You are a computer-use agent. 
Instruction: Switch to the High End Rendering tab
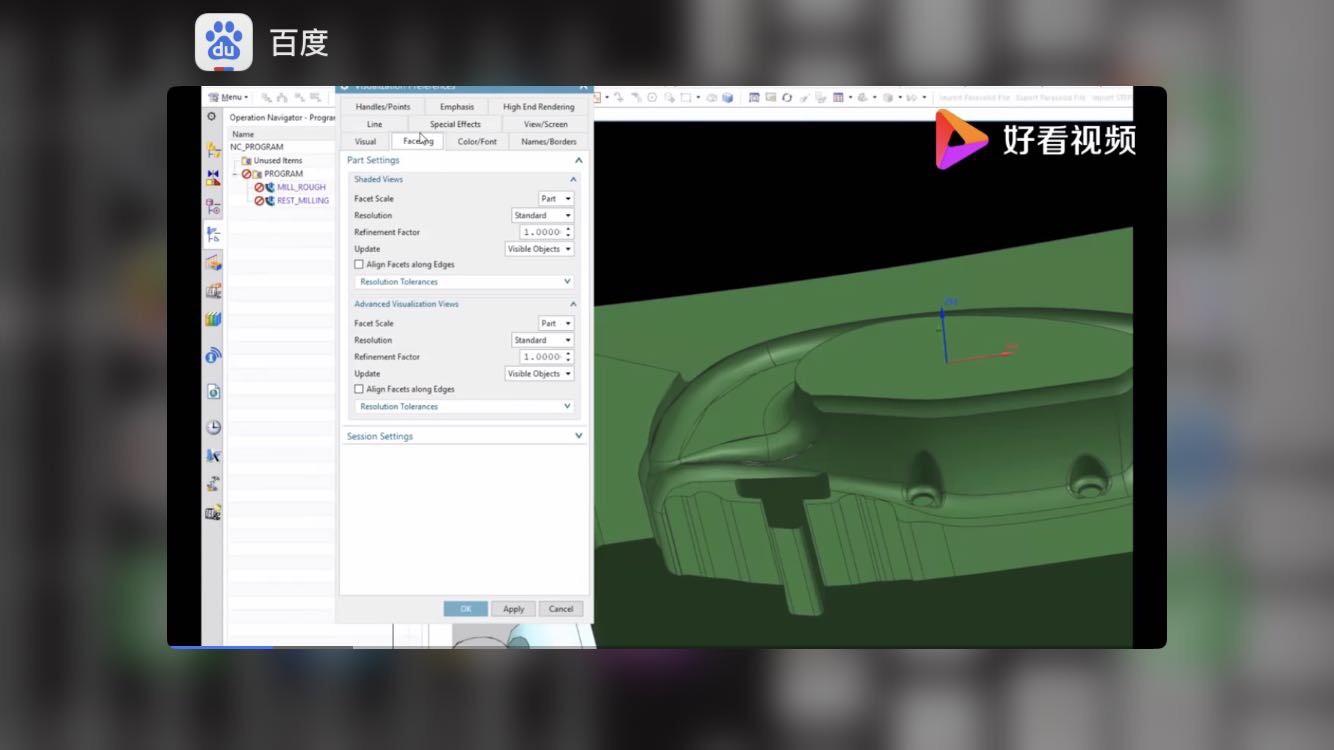click(x=539, y=107)
